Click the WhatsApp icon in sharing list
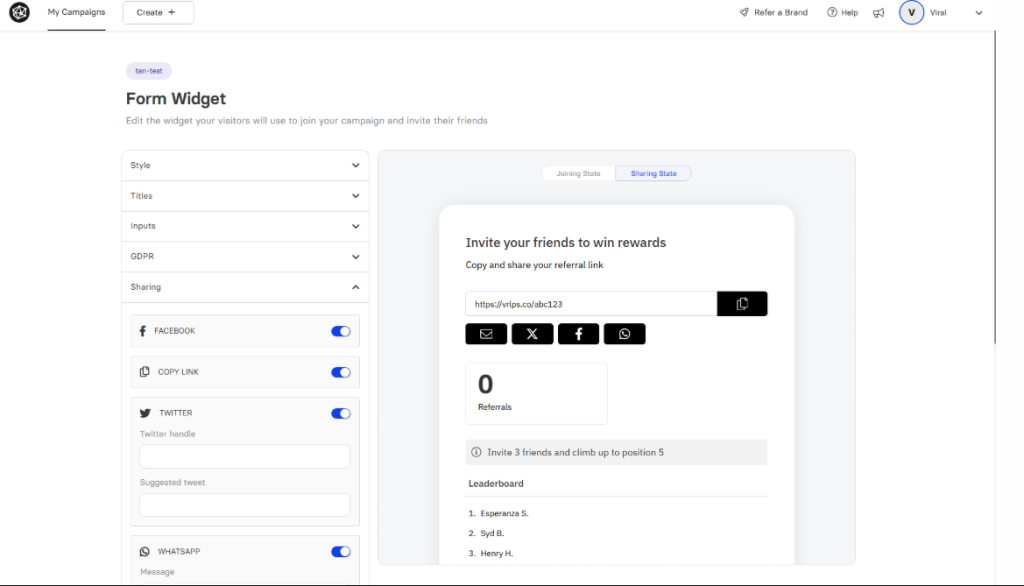This screenshot has height=586, width=1024. [x=144, y=551]
